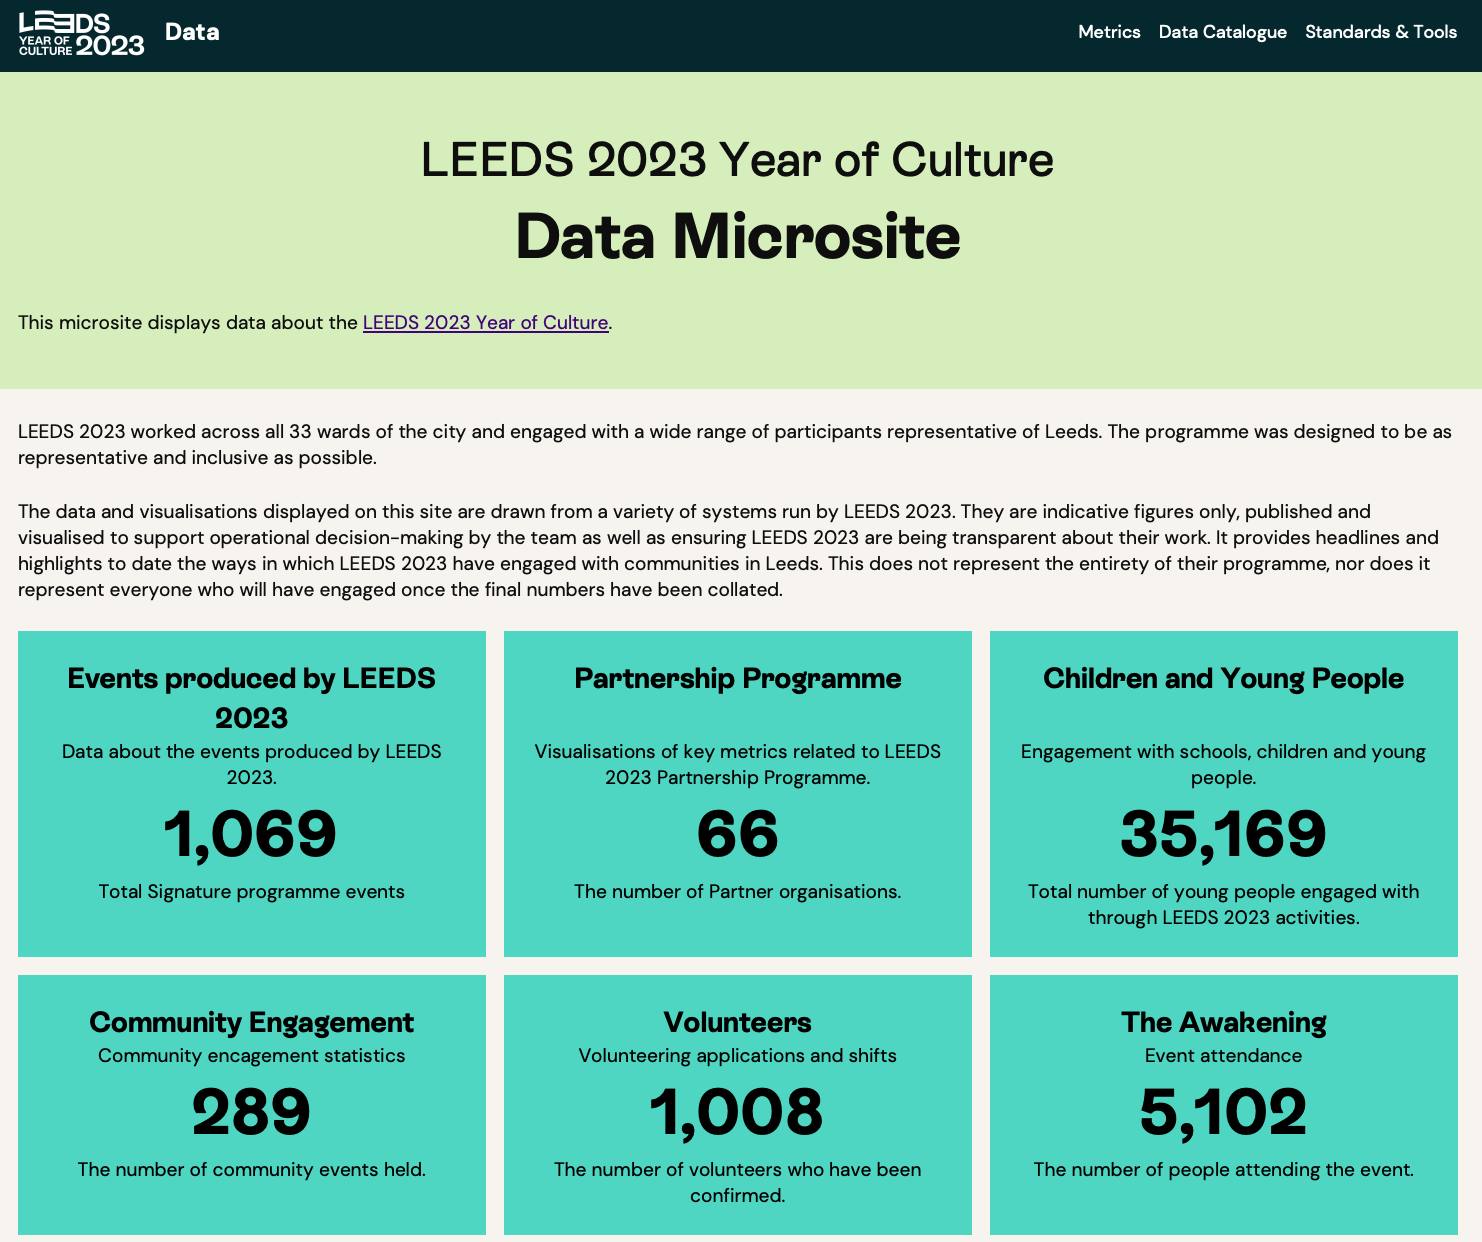Click the 1,008 confirmed volunteers figure
This screenshot has width=1482, height=1242.
point(738,1112)
